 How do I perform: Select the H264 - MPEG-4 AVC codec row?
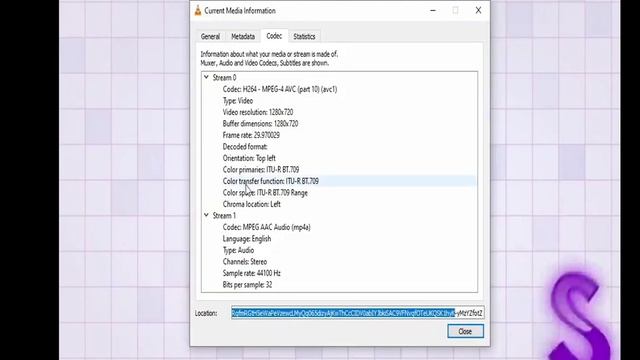280,89
